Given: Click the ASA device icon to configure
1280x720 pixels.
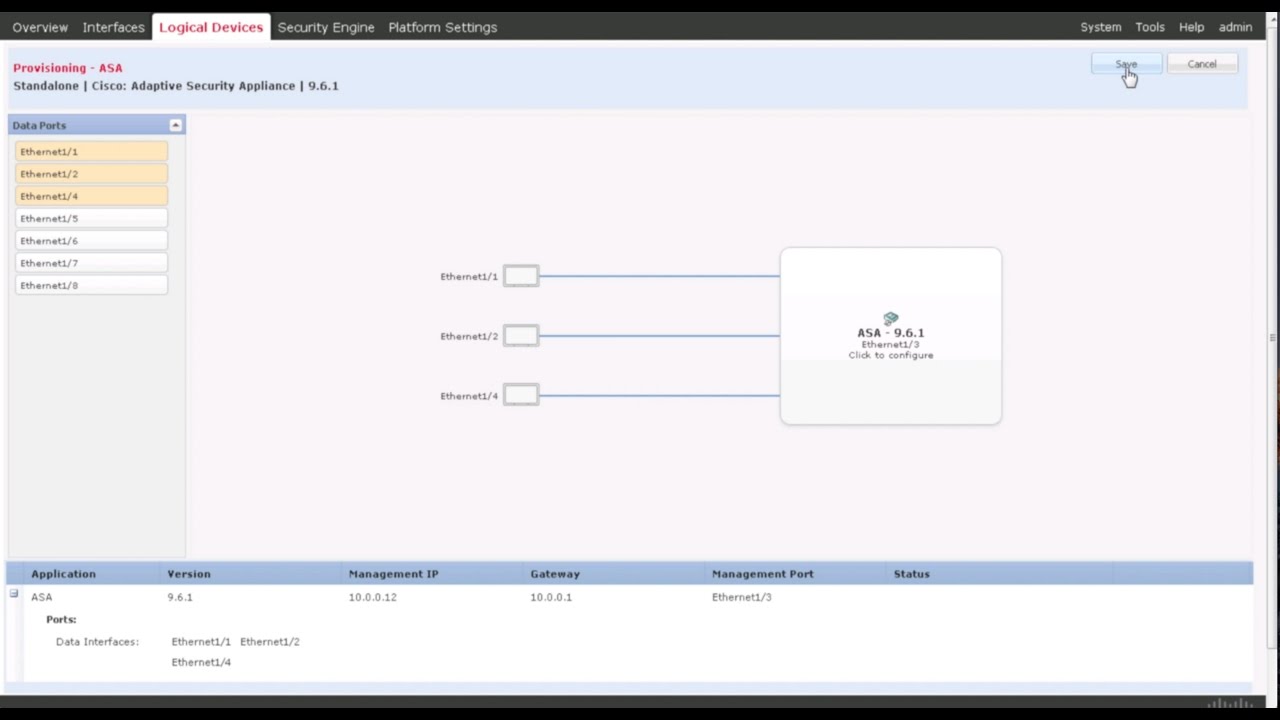Looking at the screenshot, I should pyautogui.click(x=891, y=319).
